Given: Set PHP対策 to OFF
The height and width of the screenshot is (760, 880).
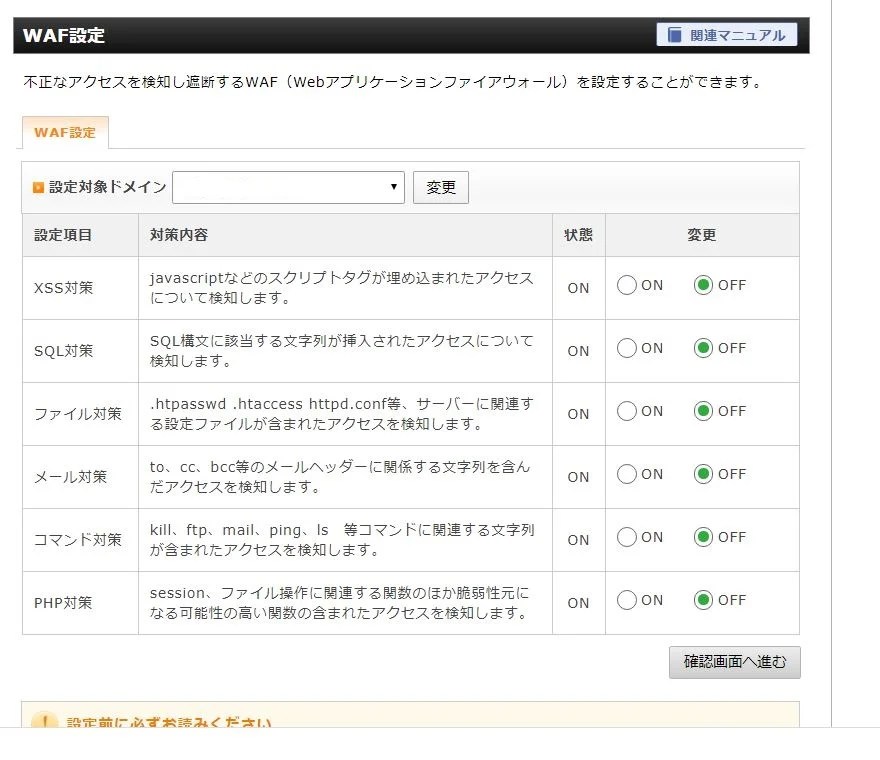Looking at the screenshot, I should 703,600.
